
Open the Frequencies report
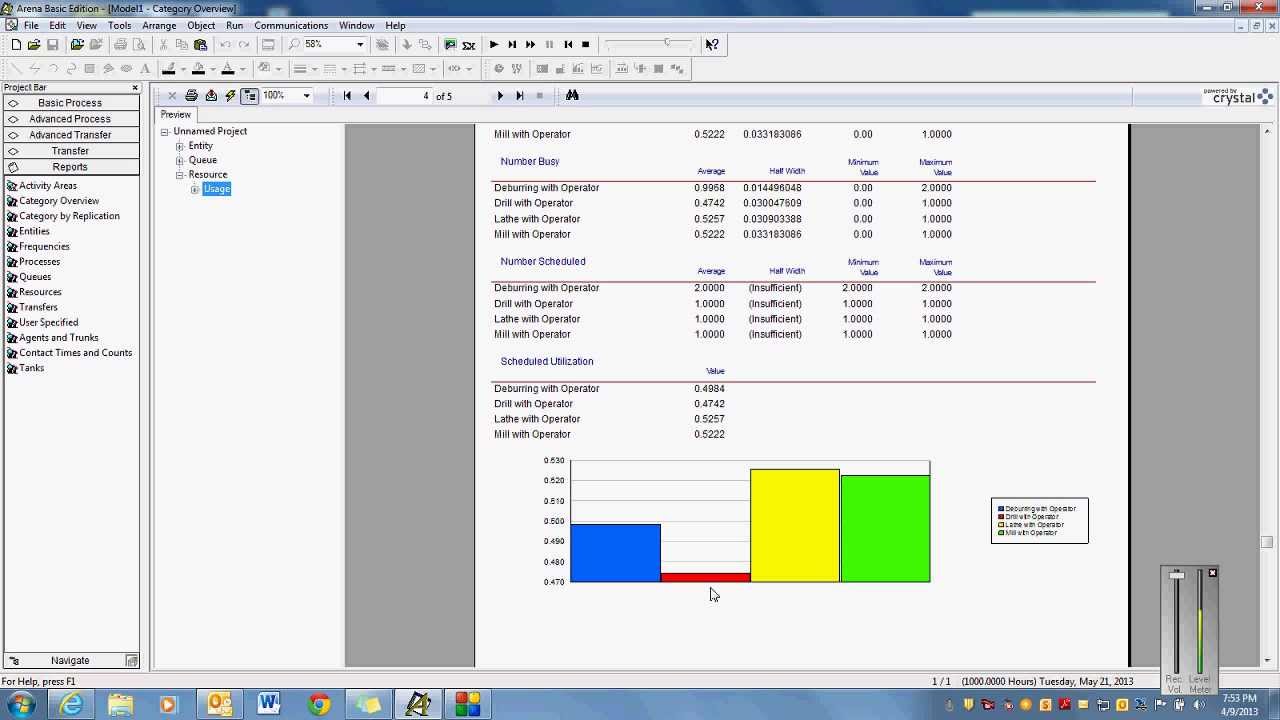(38, 247)
